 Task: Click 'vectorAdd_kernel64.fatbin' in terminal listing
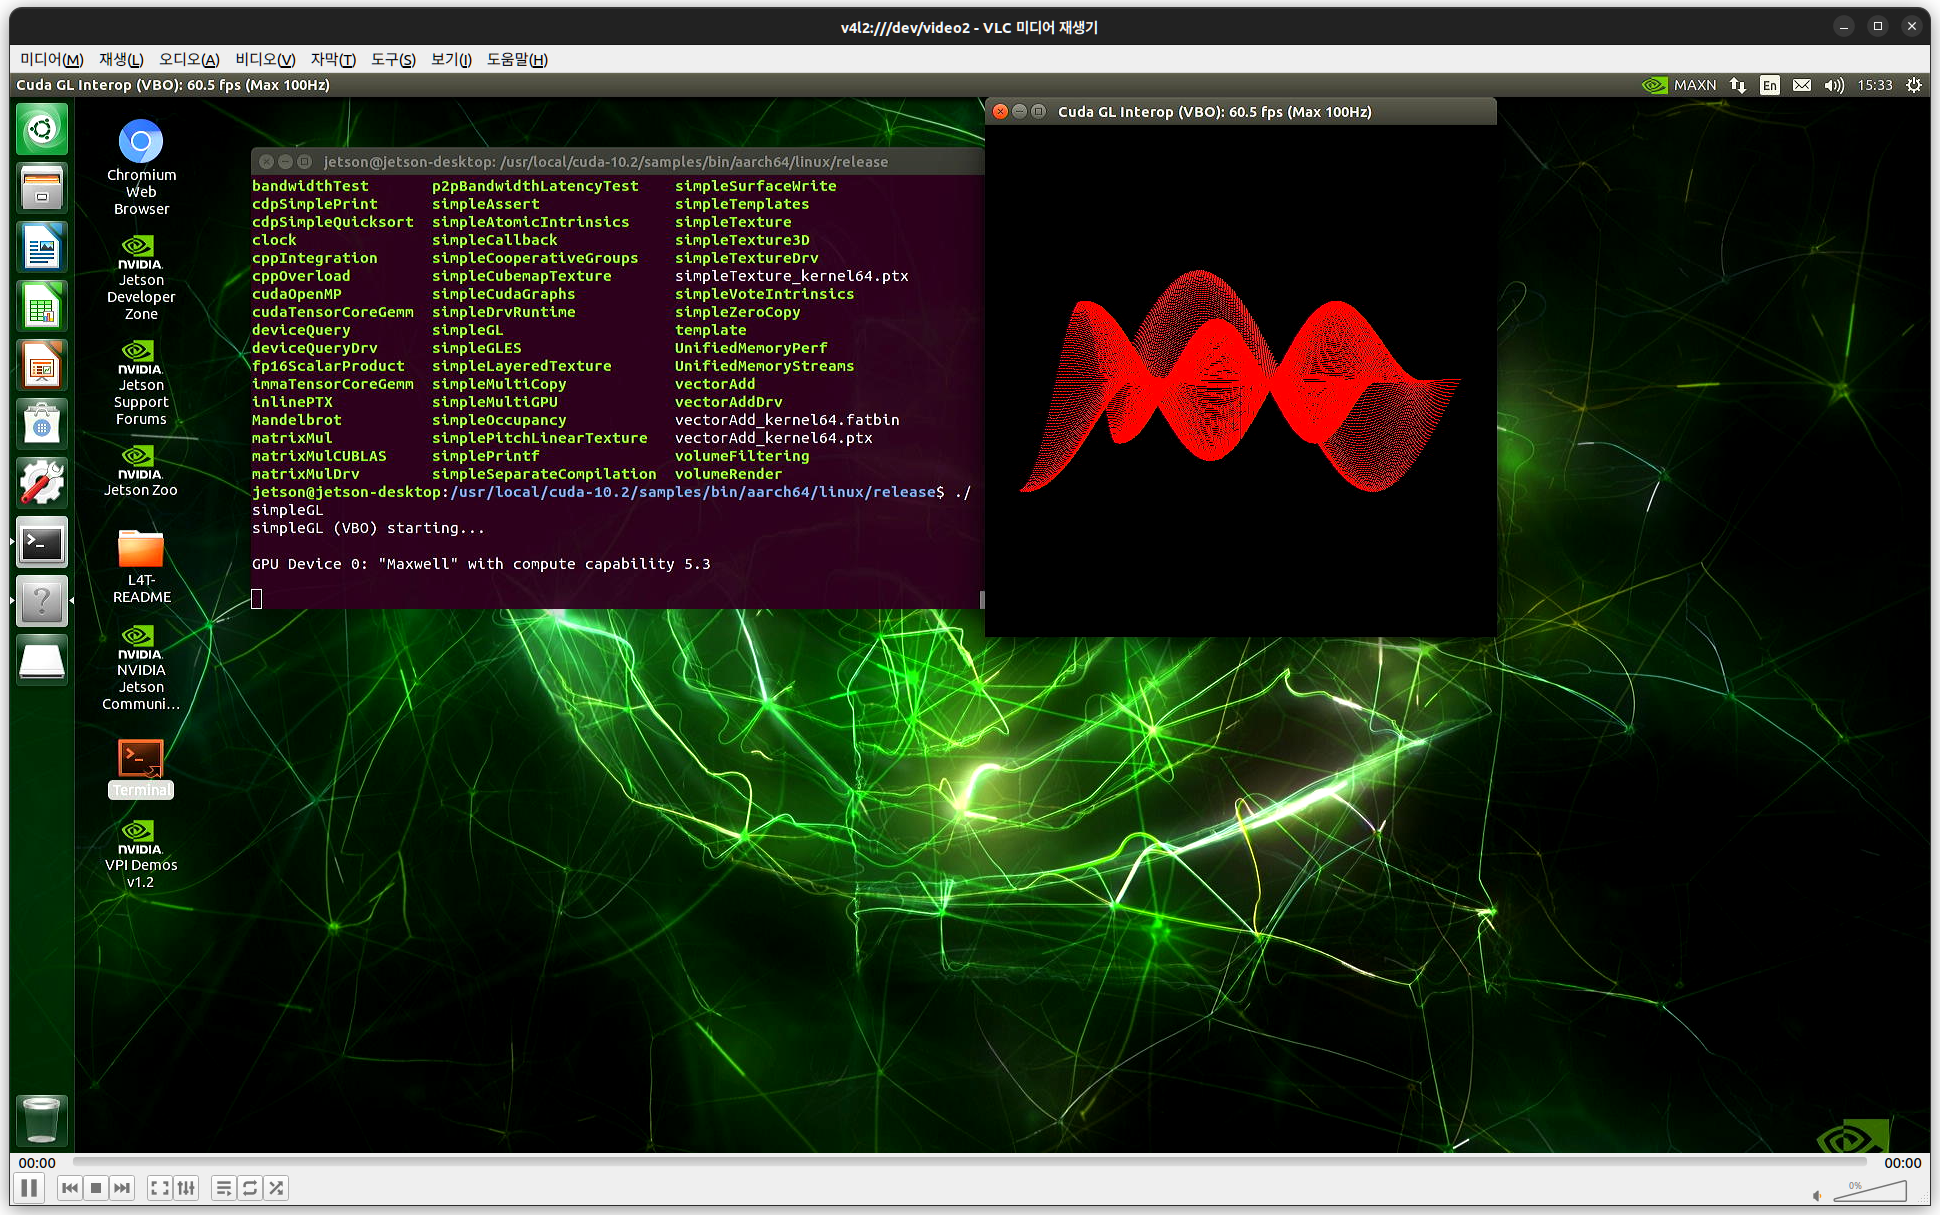click(787, 420)
